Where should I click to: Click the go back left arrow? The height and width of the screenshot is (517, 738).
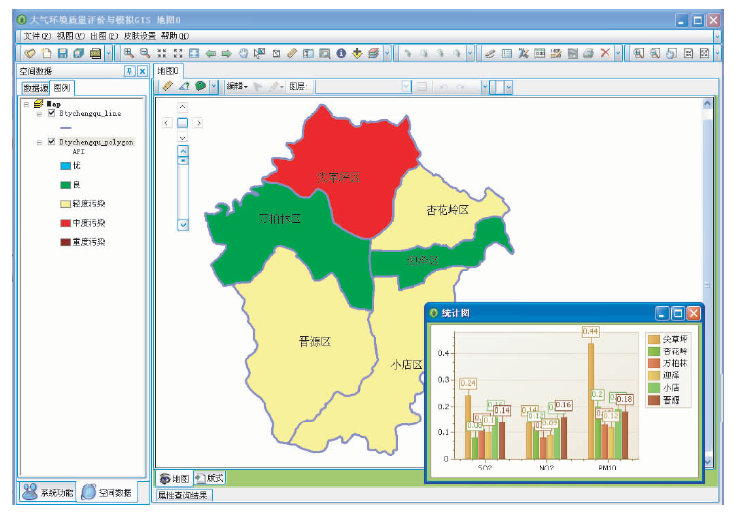[211, 53]
